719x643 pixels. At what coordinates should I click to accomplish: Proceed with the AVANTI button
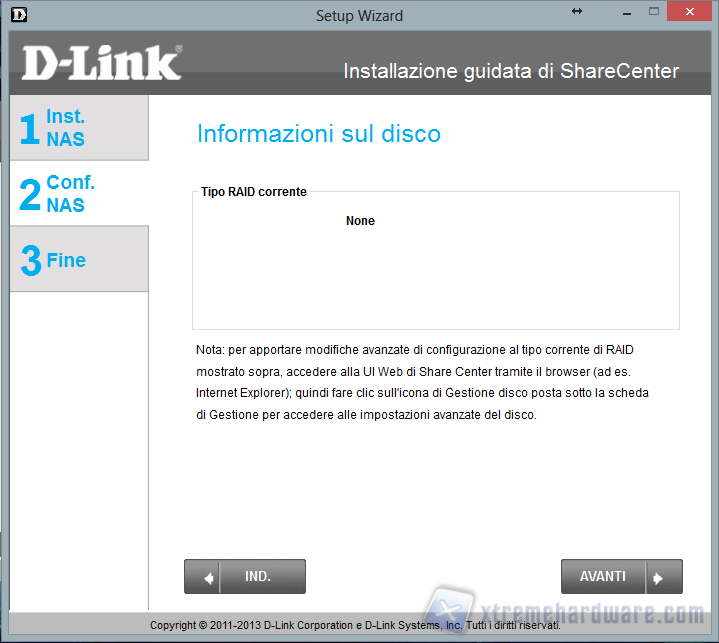pos(621,577)
